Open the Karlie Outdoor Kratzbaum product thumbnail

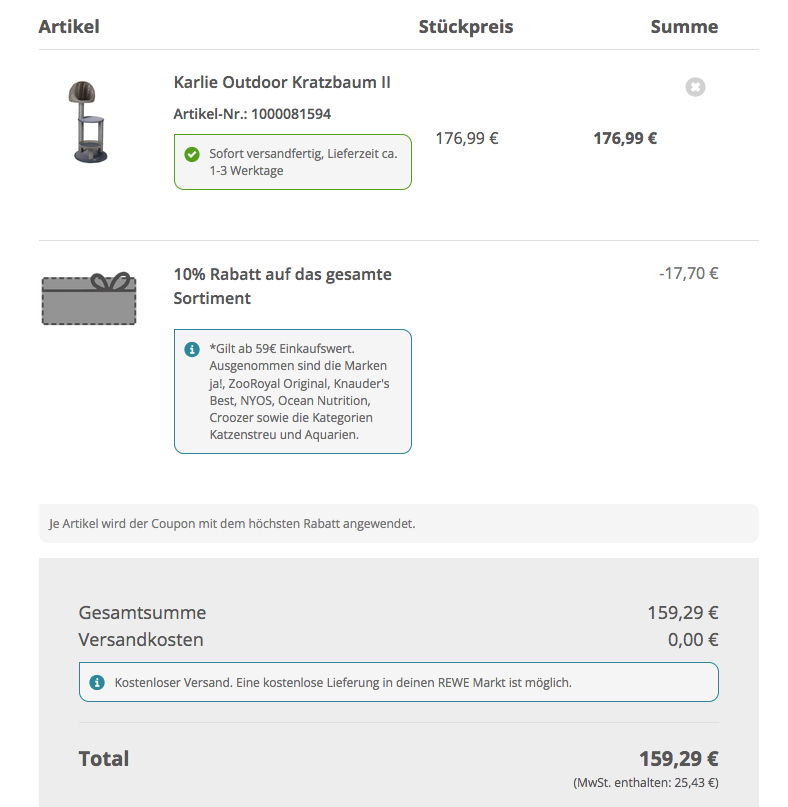(89, 121)
